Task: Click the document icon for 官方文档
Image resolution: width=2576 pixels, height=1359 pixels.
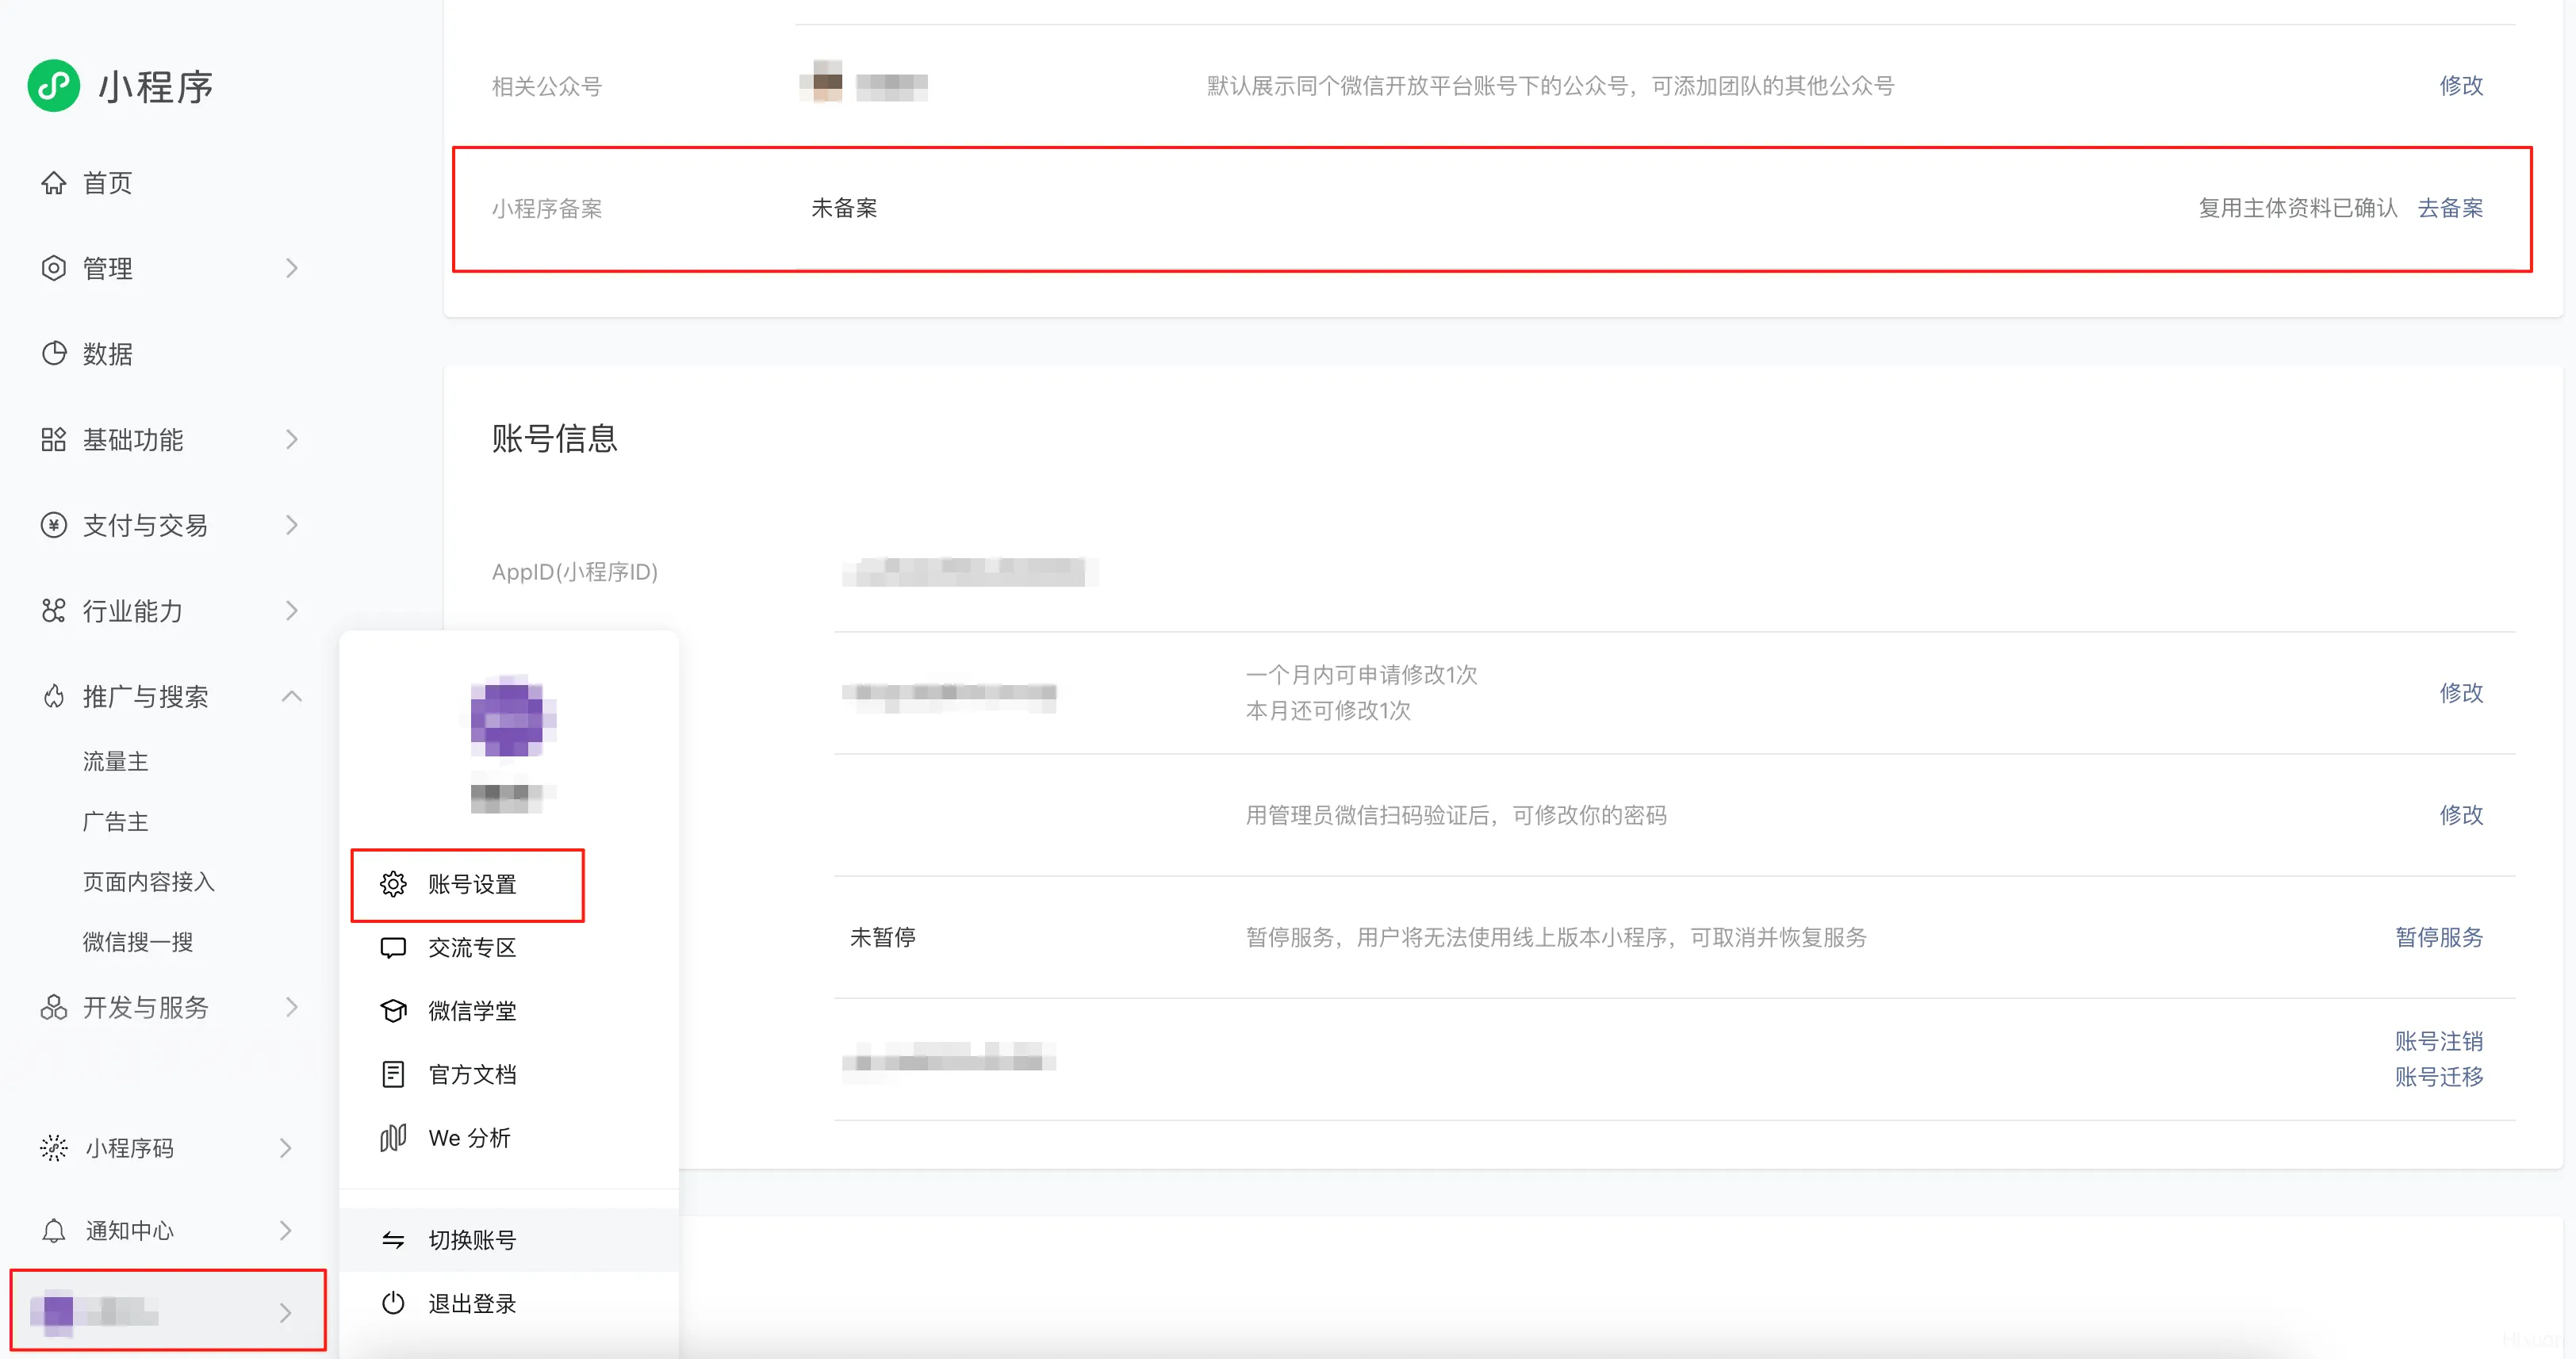Action: coord(393,1074)
